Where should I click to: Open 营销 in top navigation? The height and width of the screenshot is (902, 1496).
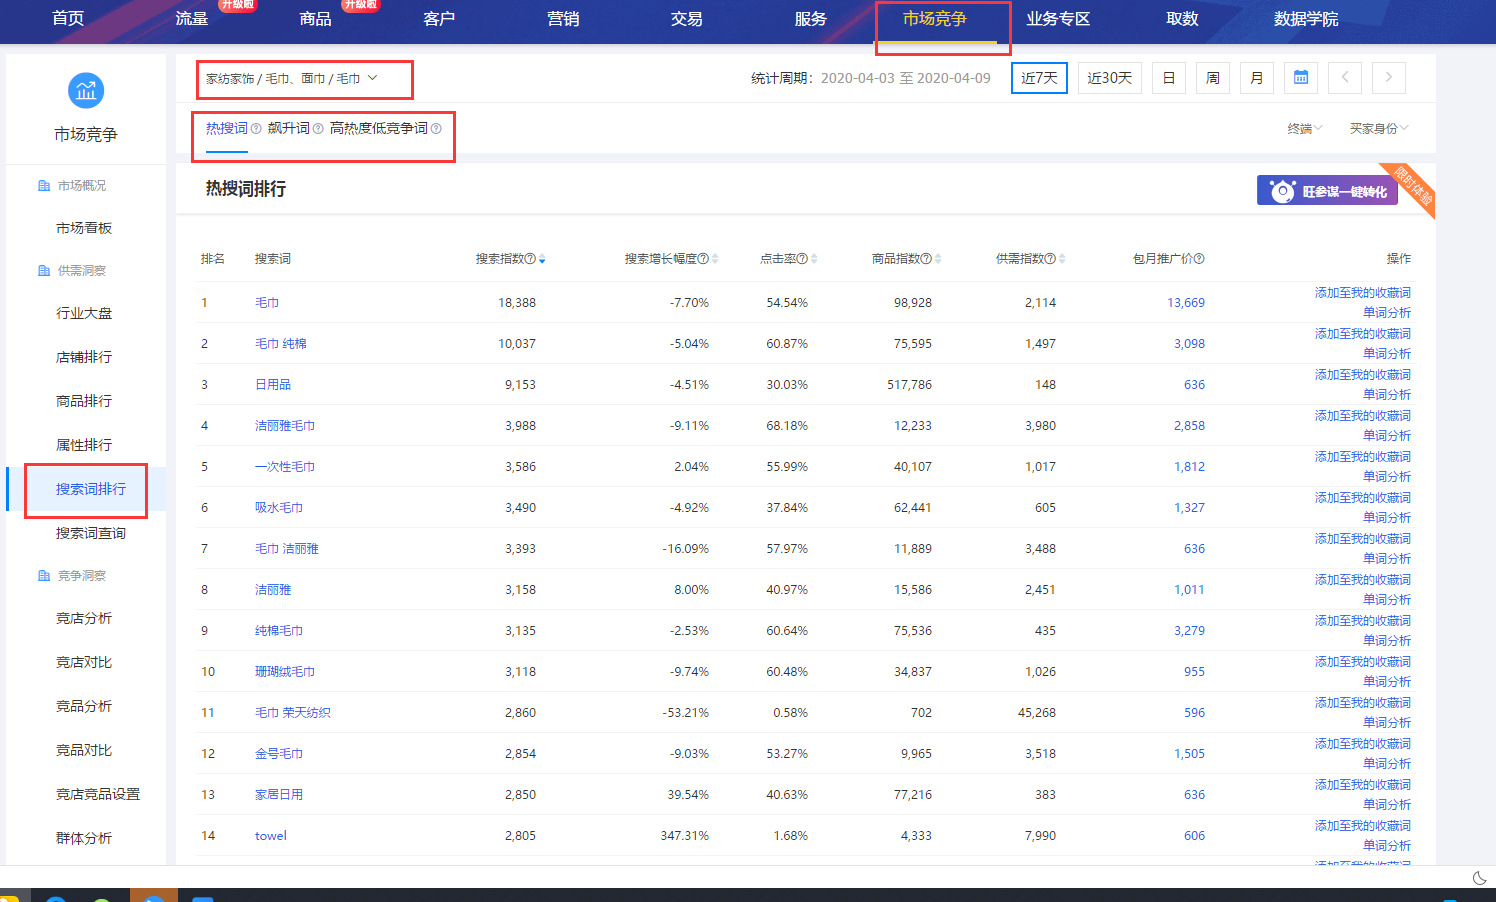563,19
